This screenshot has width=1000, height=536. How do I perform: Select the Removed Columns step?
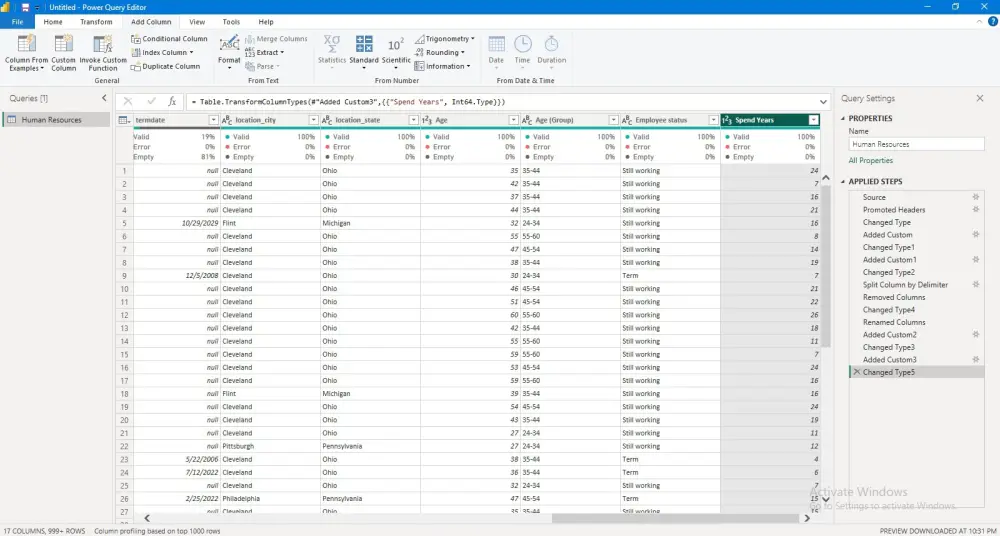(x=893, y=297)
